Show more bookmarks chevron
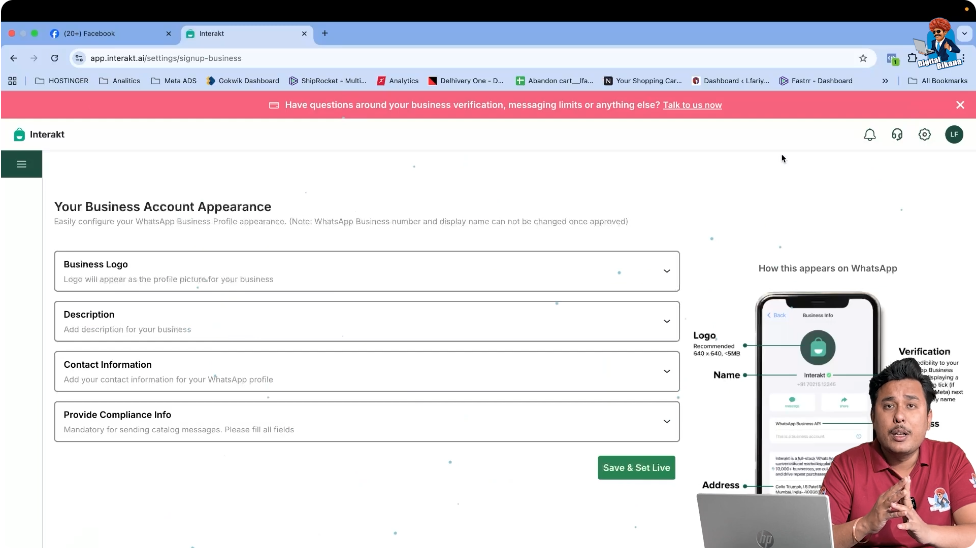978x549 pixels. (885, 80)
